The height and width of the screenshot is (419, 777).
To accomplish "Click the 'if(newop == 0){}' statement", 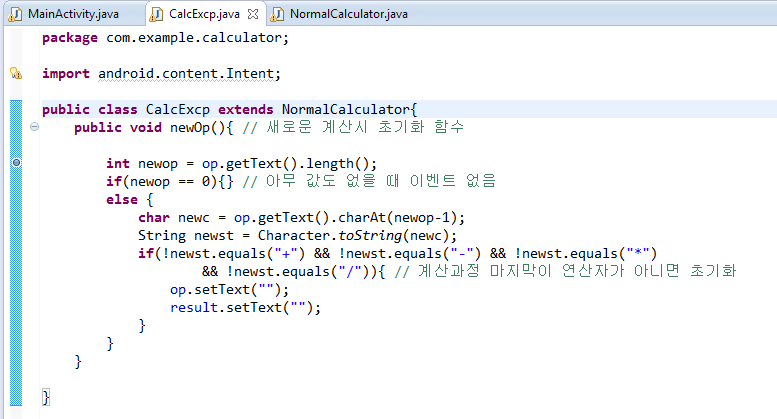I will tap(169, 181).
